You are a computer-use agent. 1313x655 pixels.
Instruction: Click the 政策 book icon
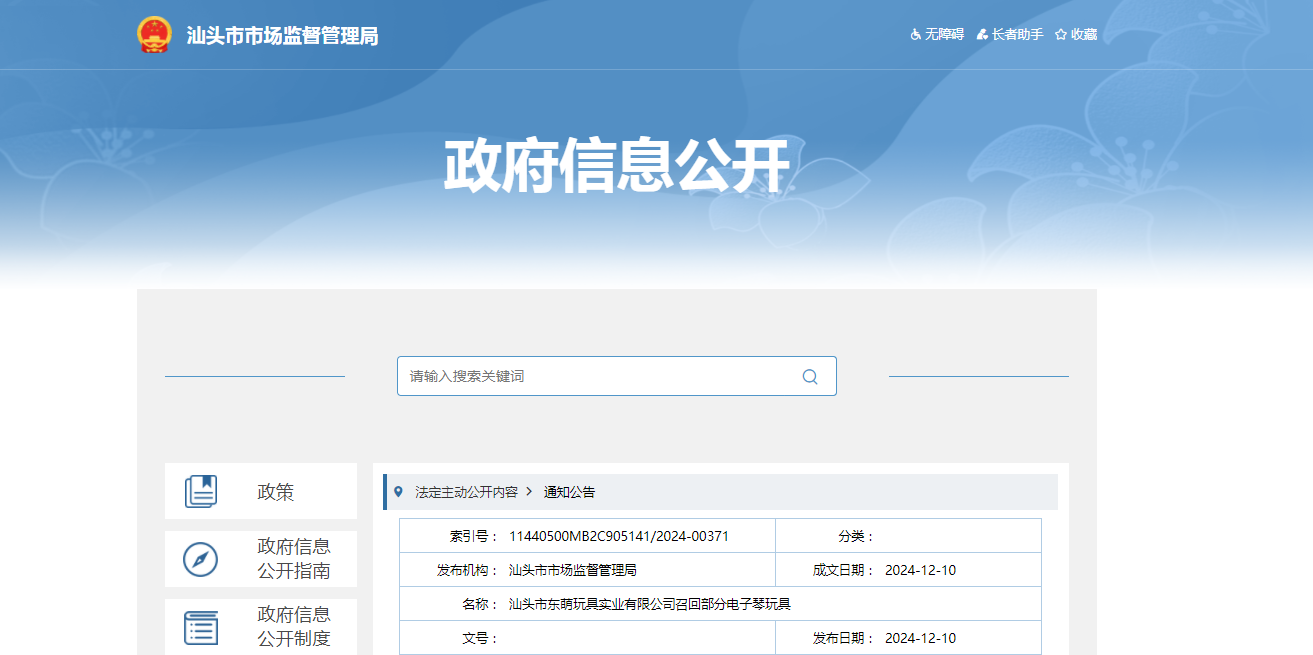[x=201, y=491]
